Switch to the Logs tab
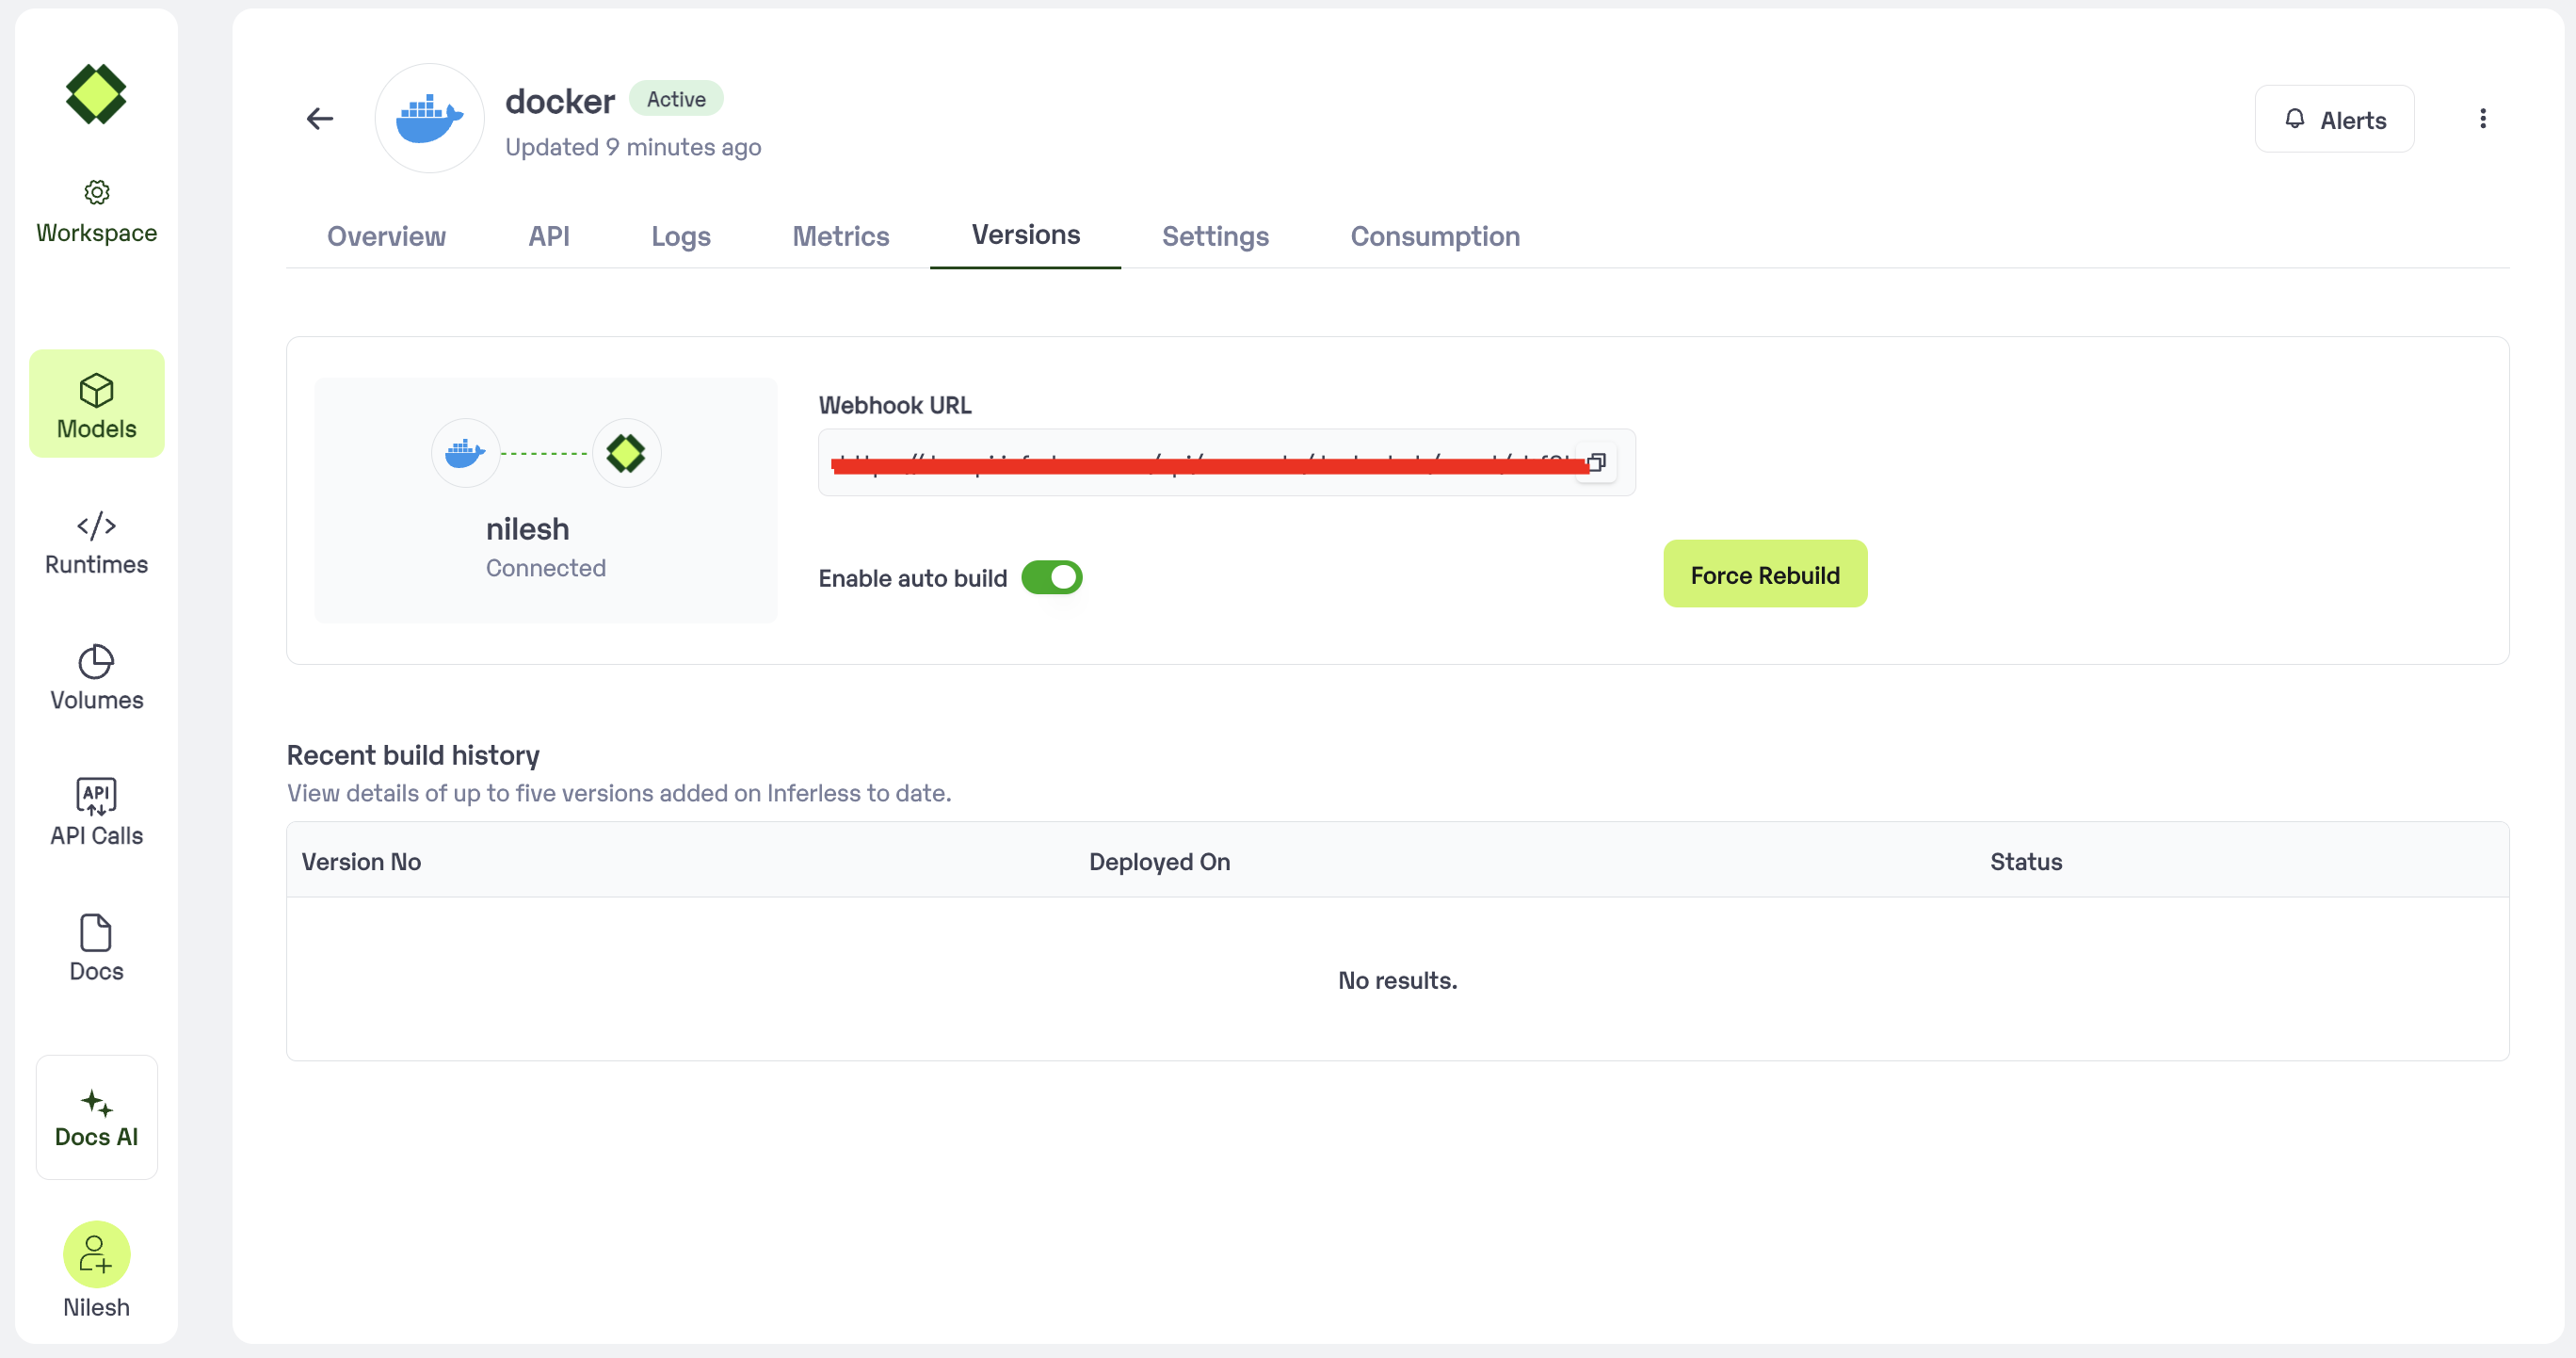 click(x=680, y=236)
